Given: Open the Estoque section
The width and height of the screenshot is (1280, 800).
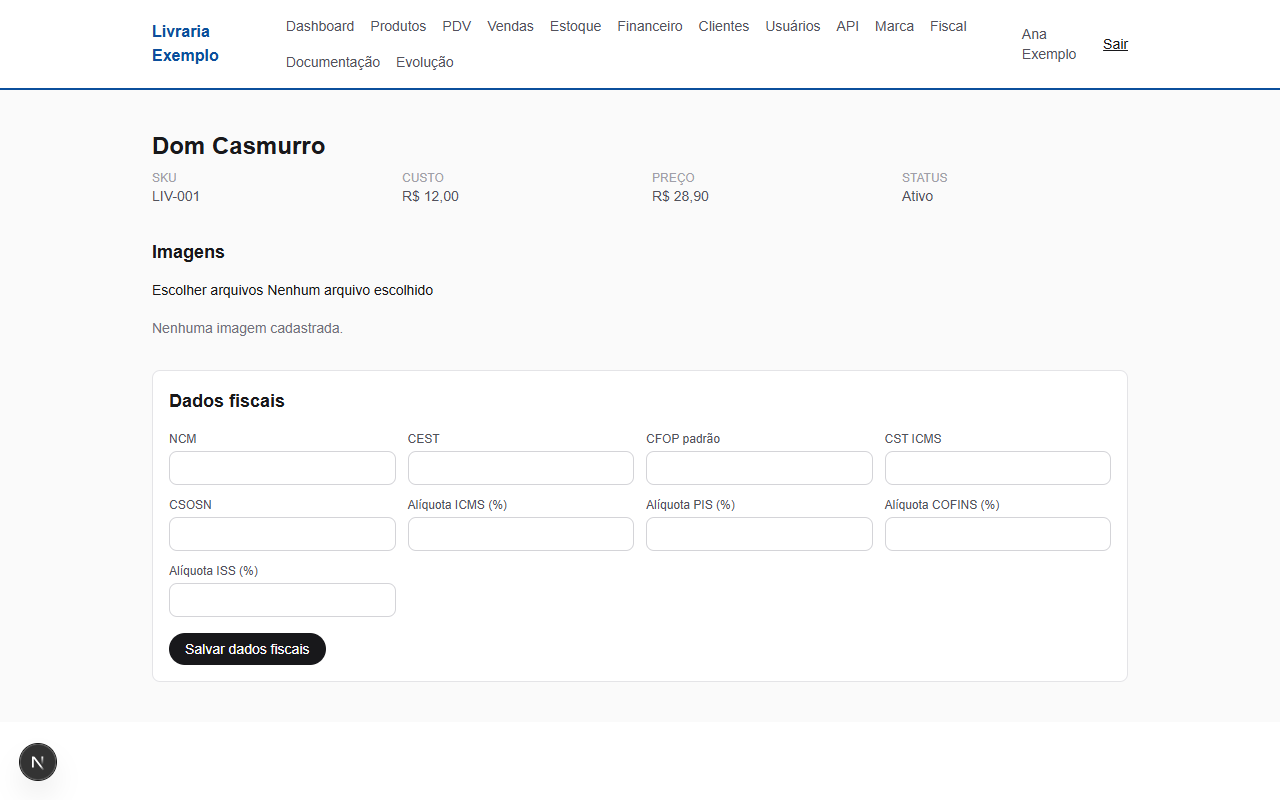Looking at the screenshot, I should tap(576, 26).
